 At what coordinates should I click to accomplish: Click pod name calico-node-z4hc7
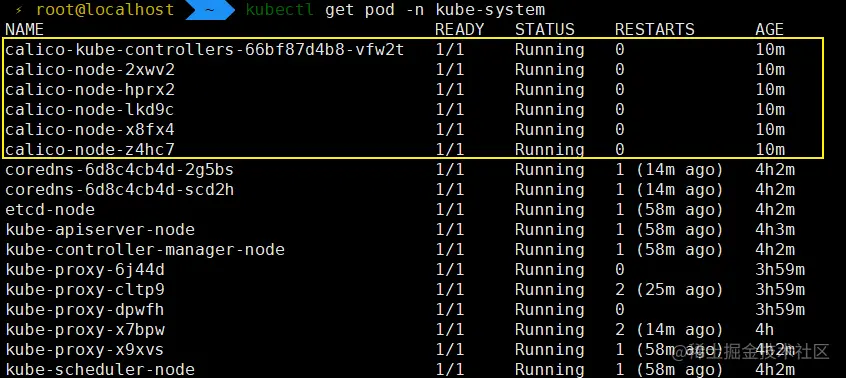click(x=90, y=149)
